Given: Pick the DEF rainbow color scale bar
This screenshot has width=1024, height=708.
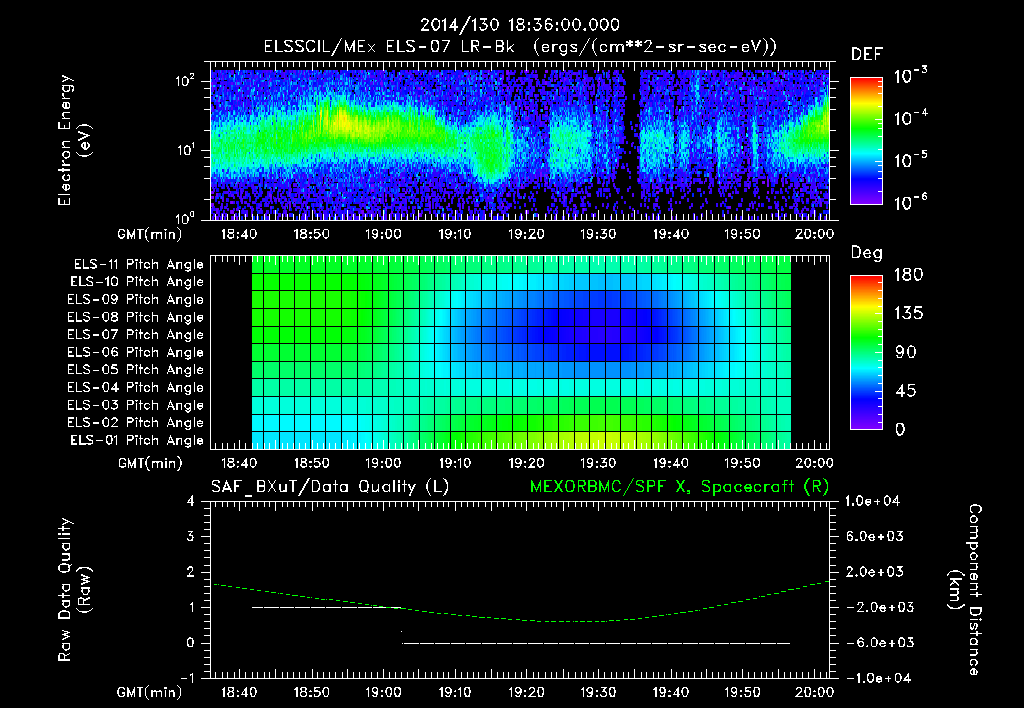Looking at the screenshot, I should [x=866, y=141].
